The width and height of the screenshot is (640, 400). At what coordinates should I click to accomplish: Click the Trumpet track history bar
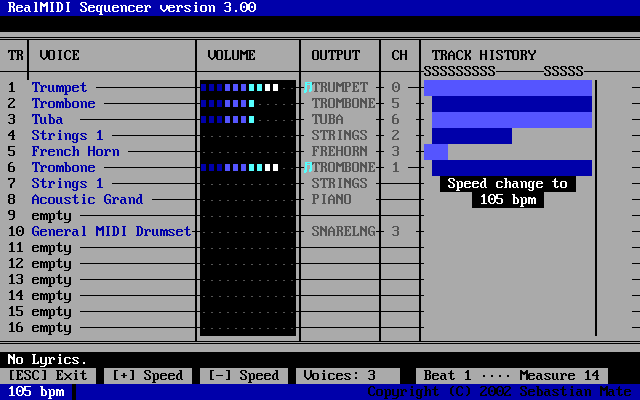coord(508,88)
